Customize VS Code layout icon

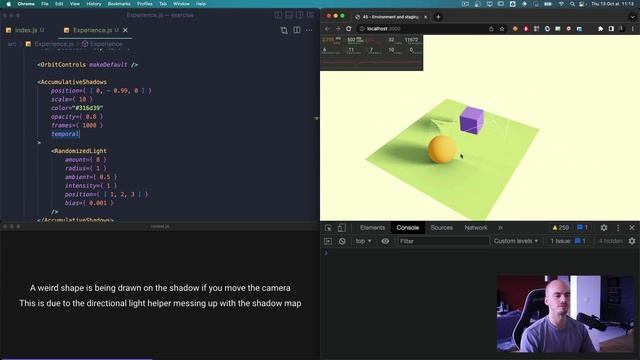[311, 15]
